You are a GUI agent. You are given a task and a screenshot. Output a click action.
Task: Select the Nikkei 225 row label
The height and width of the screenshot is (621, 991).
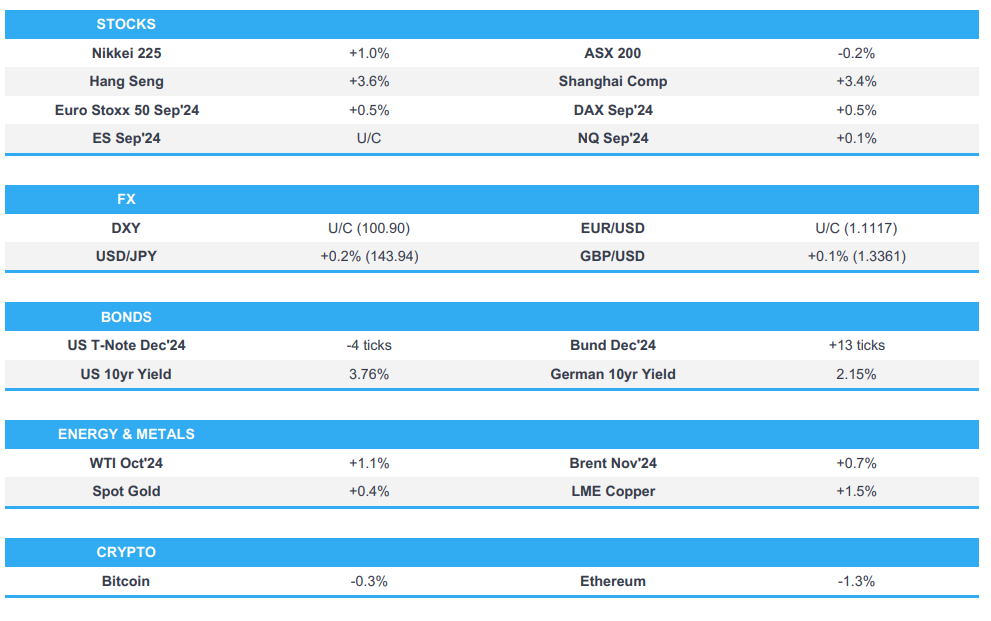[126, 53]
